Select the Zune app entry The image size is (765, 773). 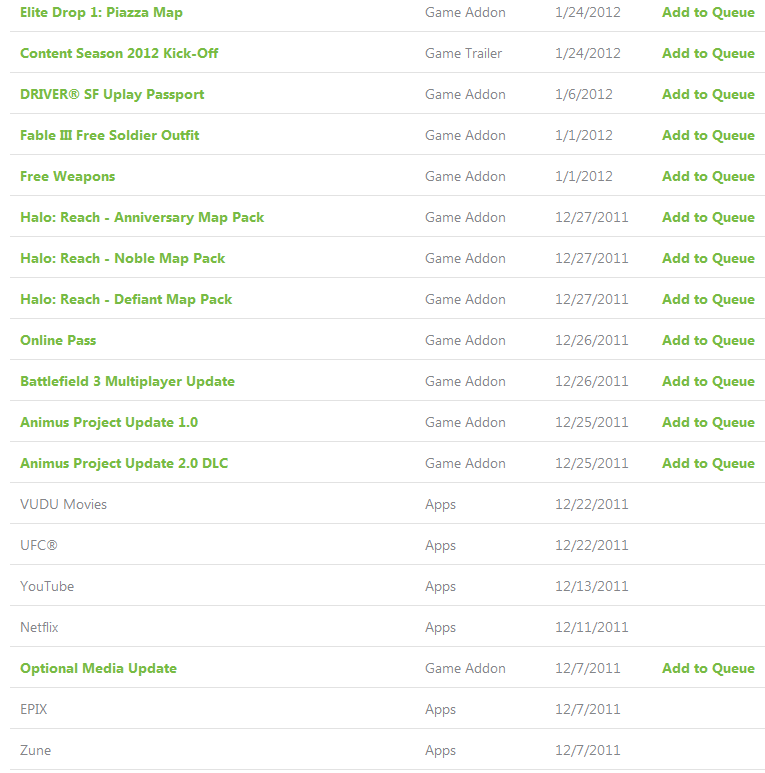pos(35,750)
